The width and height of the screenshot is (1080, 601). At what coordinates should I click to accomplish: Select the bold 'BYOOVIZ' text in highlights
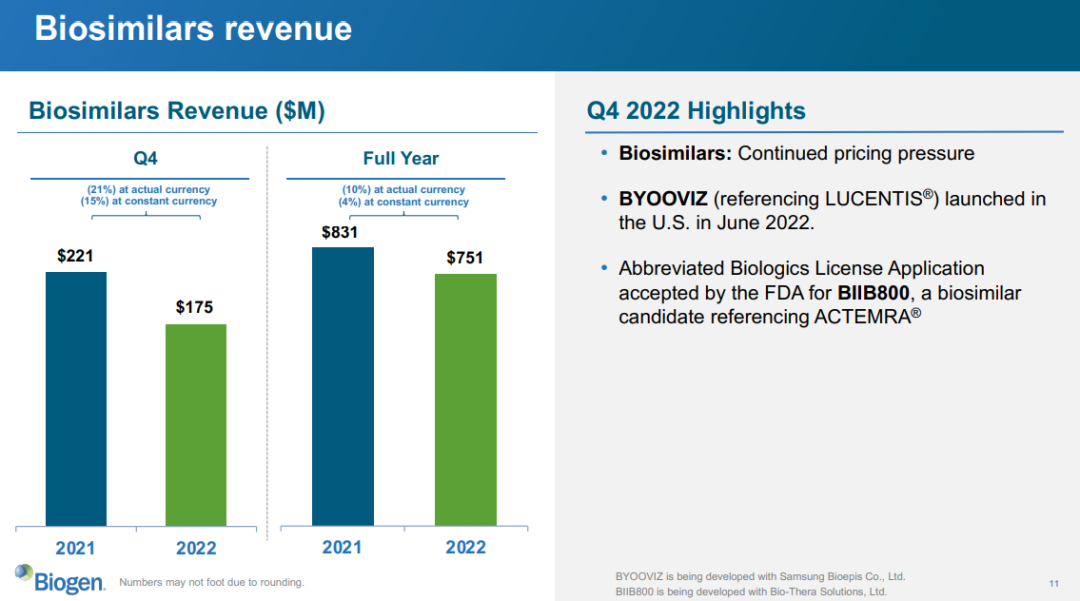coord(663,199)
